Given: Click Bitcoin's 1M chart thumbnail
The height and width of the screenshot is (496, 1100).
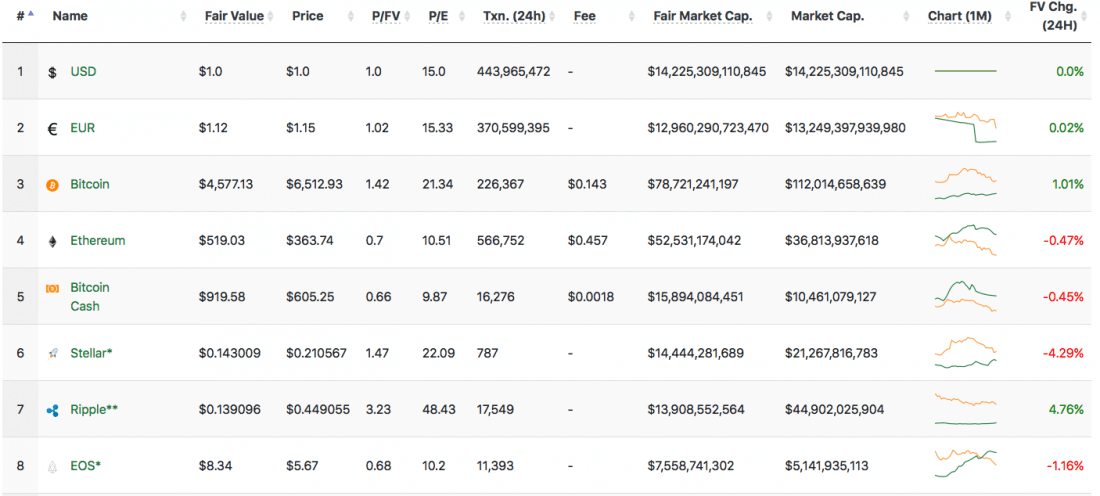Looking at the screenshot, I should (x=965, y=185).
